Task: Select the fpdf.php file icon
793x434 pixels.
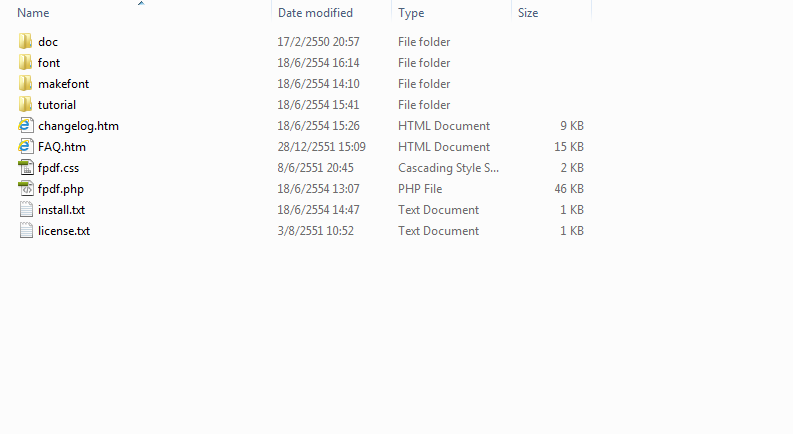Action: 26,189
